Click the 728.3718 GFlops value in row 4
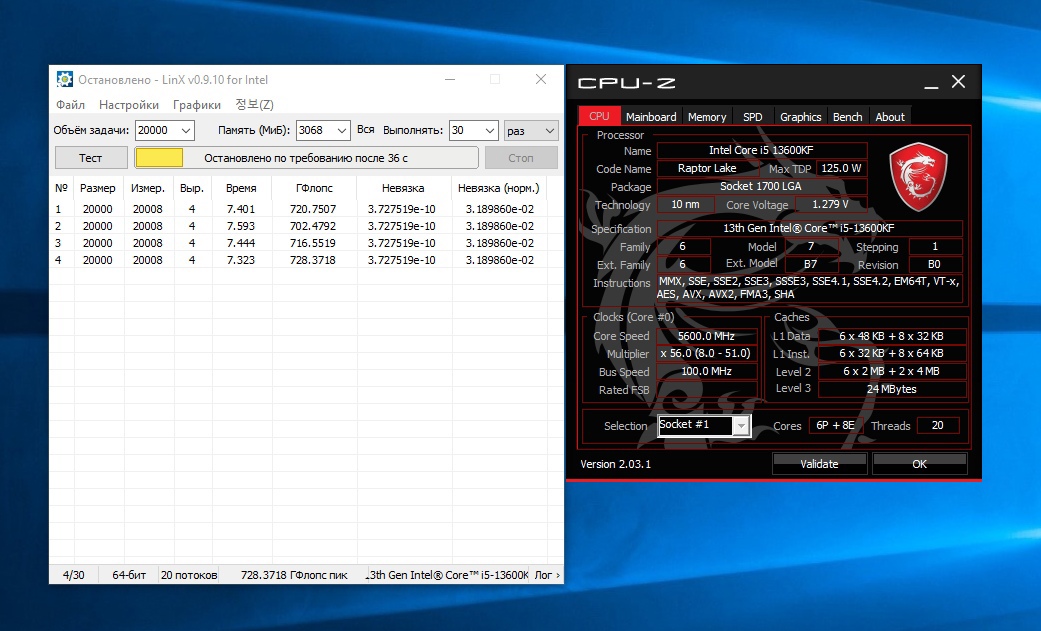 click(313, 260)
